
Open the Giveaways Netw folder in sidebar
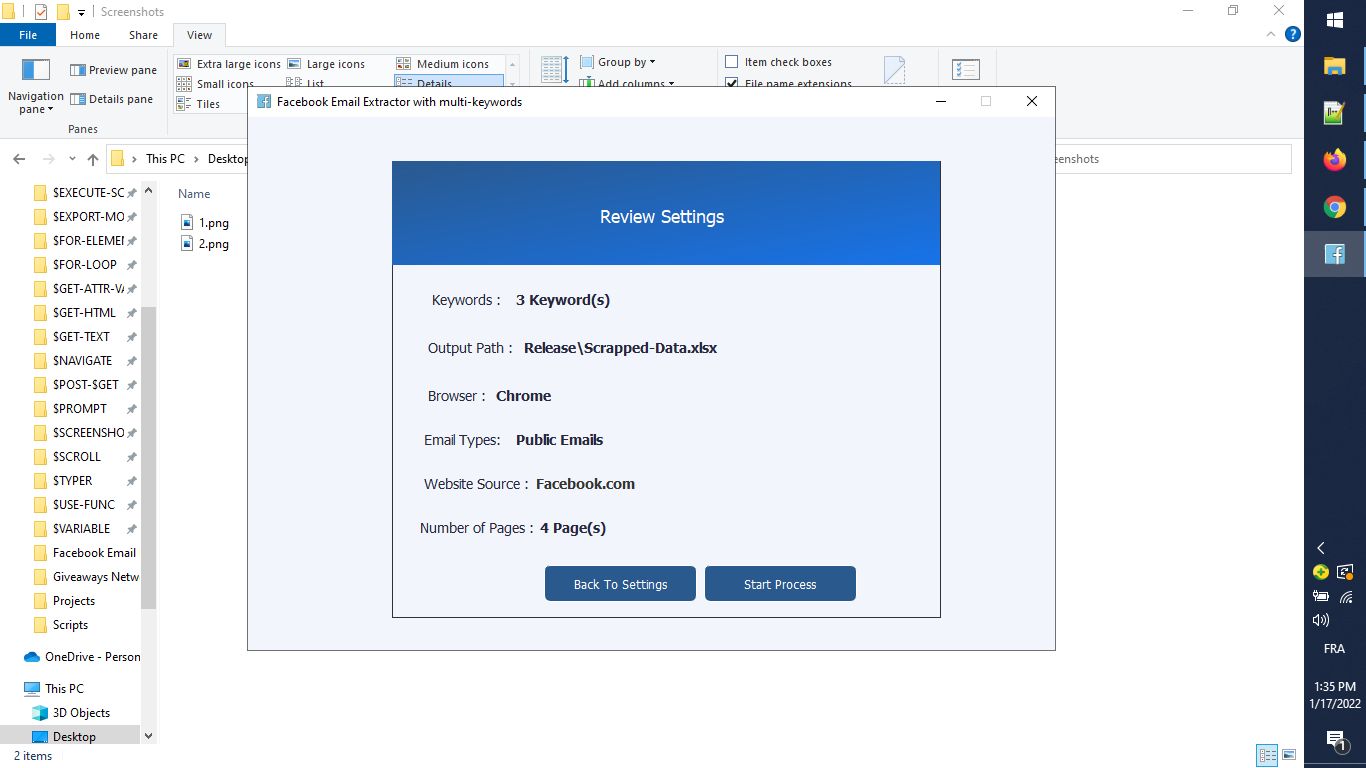click(86, 577)
